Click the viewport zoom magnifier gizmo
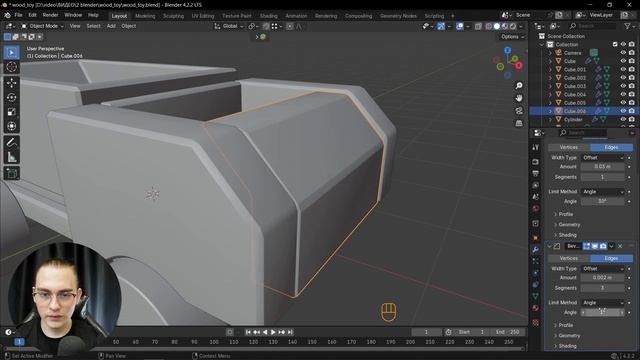 pyautogui.click(x=519, y=86)
